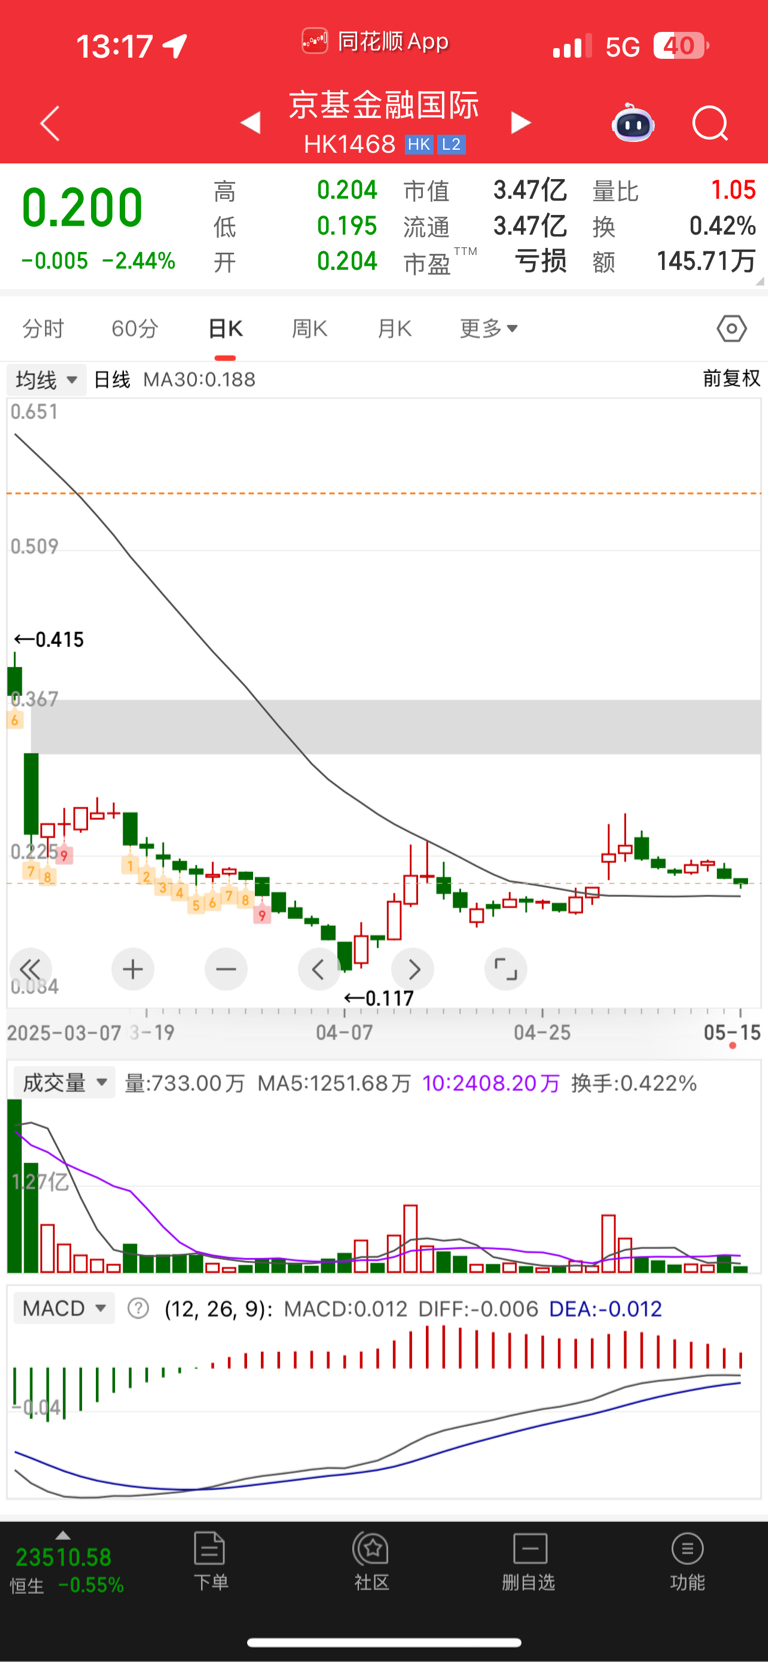This screenshot has height=1662, width=768.
Task: Tap 换 turnover rate 0.42%
Action: coord(722,226)
